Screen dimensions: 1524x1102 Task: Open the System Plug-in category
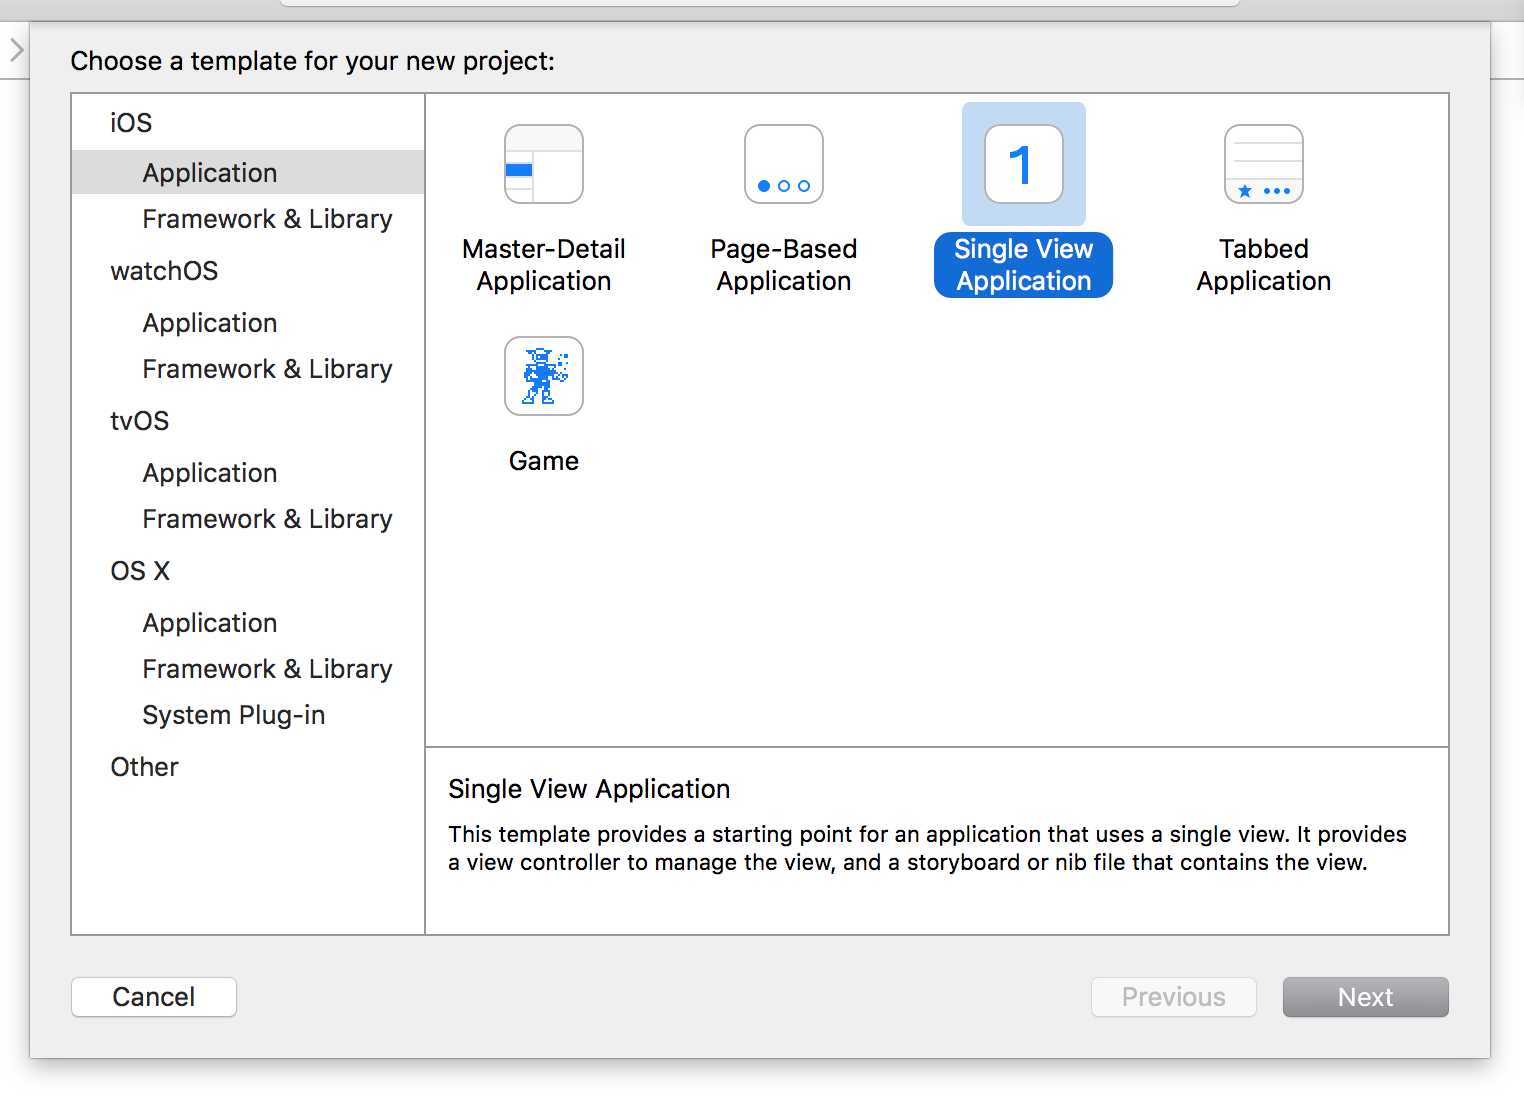point(248,715)
